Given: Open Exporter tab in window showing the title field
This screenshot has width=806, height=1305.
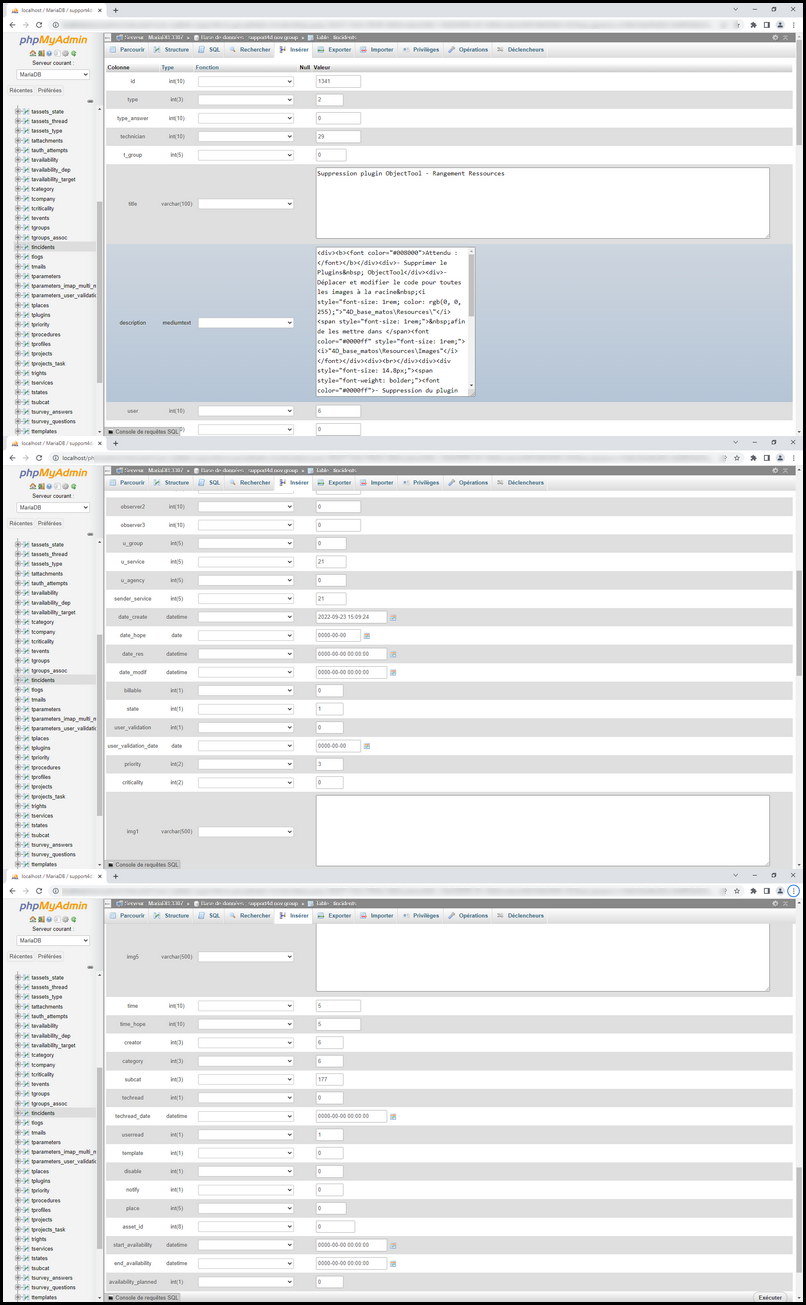Looking at the screenshot, I should tap(335, 49).
